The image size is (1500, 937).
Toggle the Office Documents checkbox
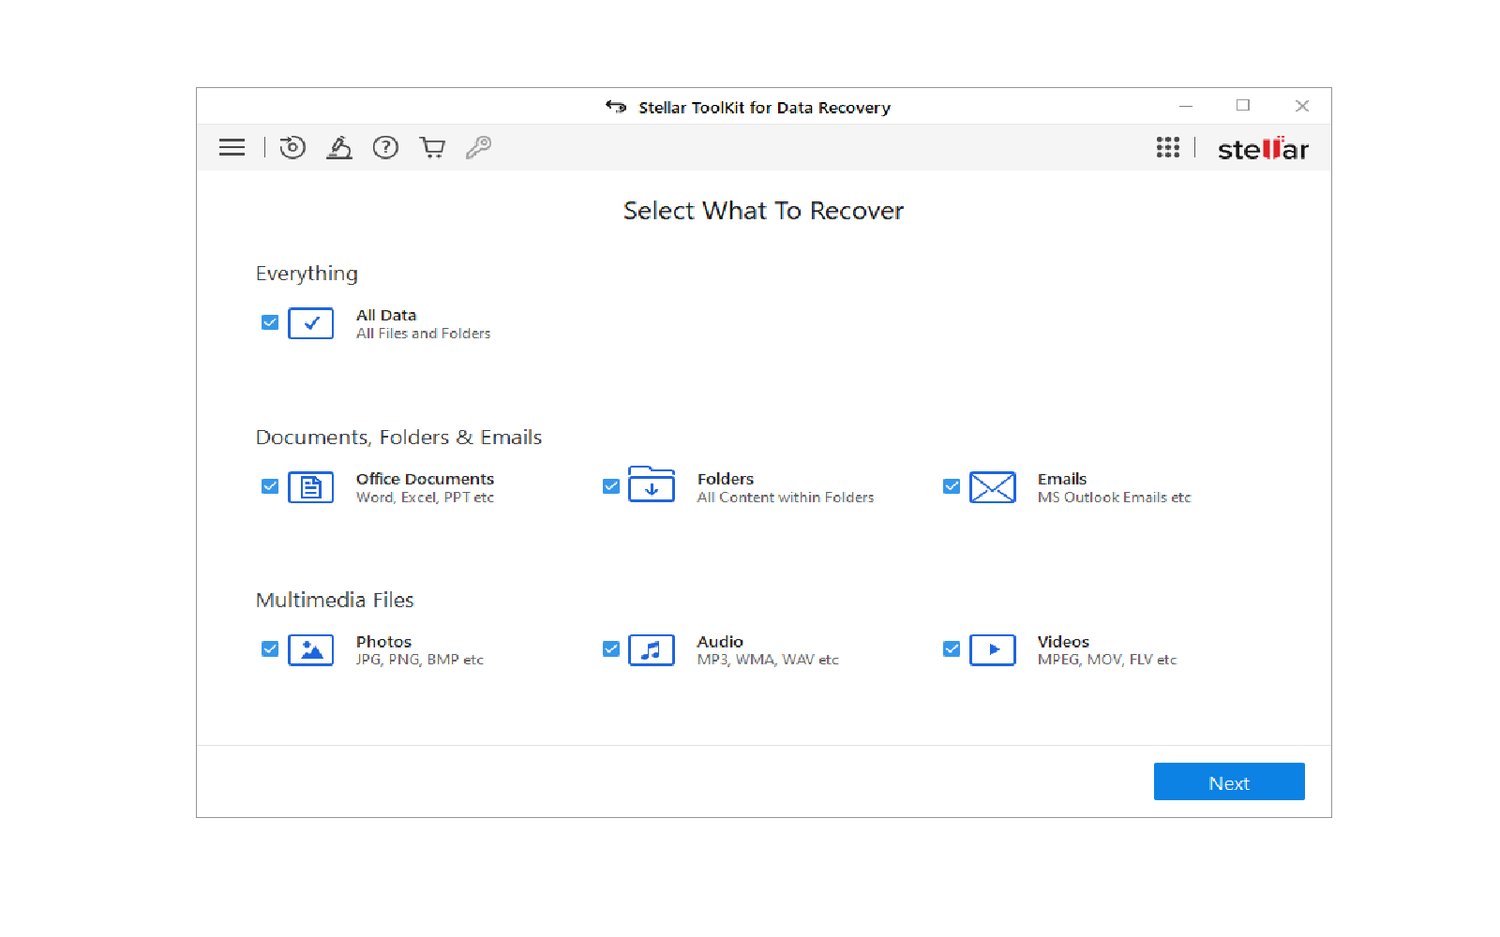point(270,486)
